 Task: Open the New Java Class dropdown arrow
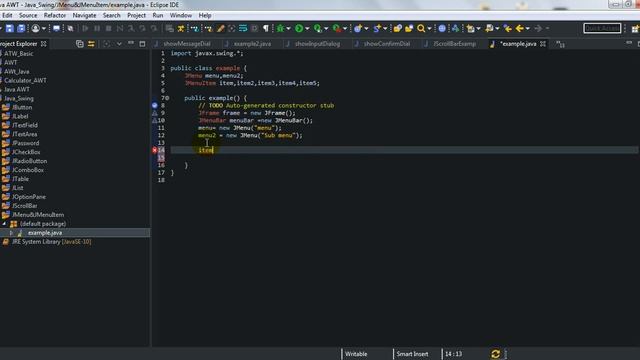click(x=385, y=29)
